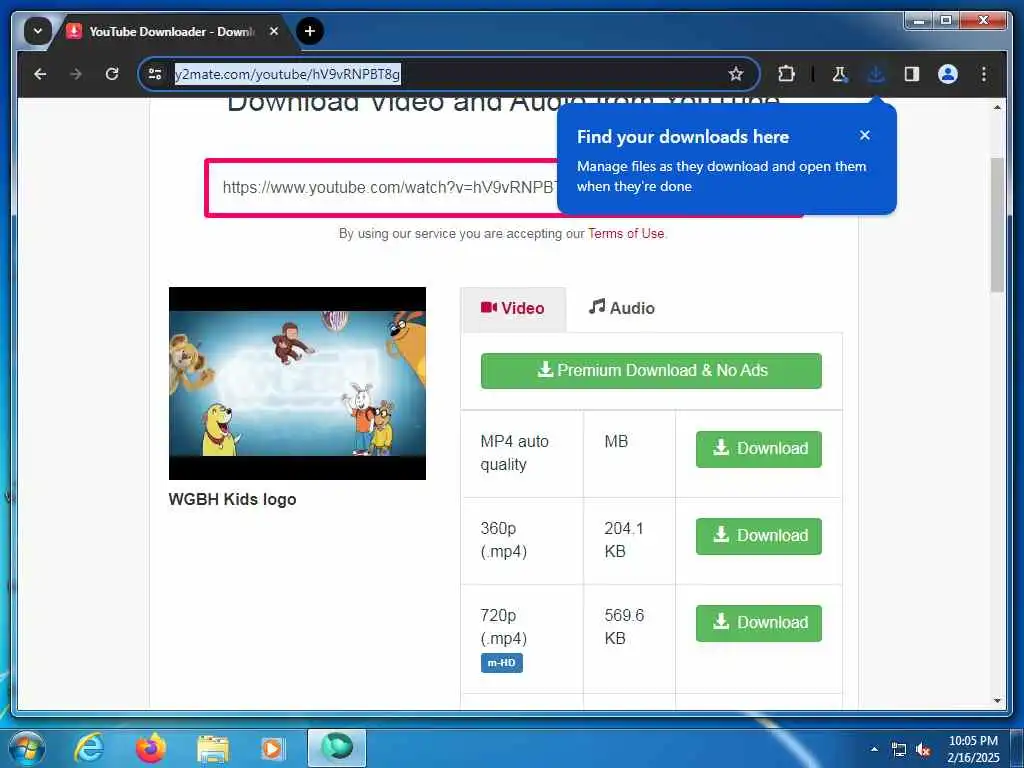Screen dimensions: 1024x768
Task: Switch to the Audio tab
Action: [x=621, y=308]
